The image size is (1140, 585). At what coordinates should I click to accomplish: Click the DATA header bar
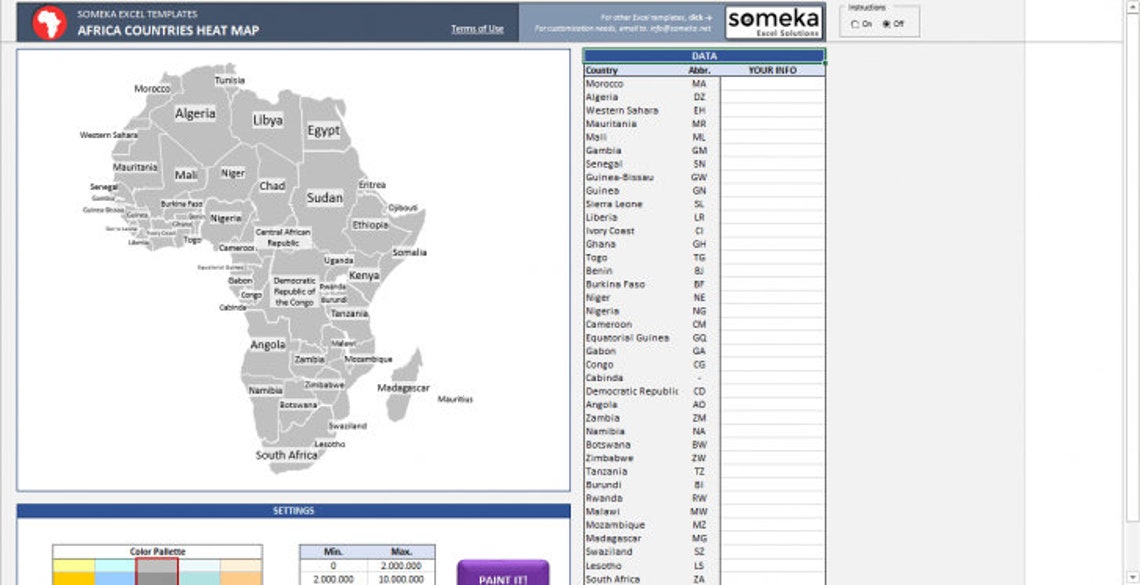pyautogui.click(x=703, y=56)
